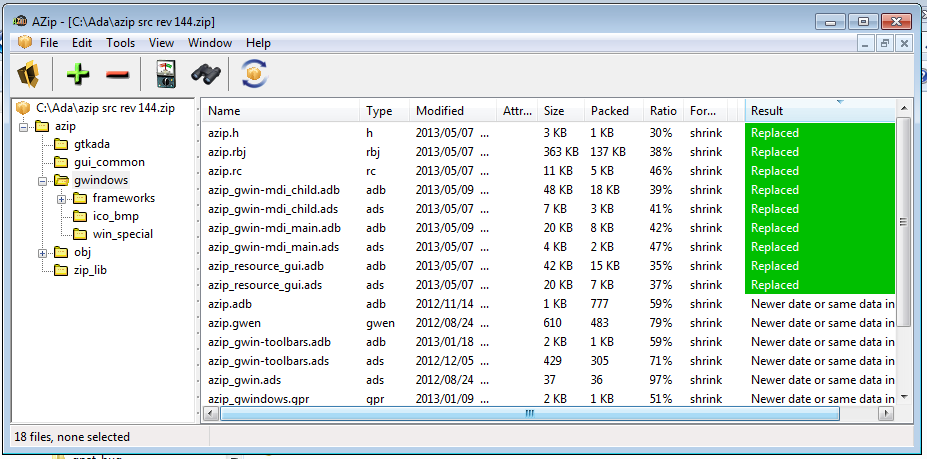
Task: Click the AZip box icon beside the File menu
Action: coord(24,43)
